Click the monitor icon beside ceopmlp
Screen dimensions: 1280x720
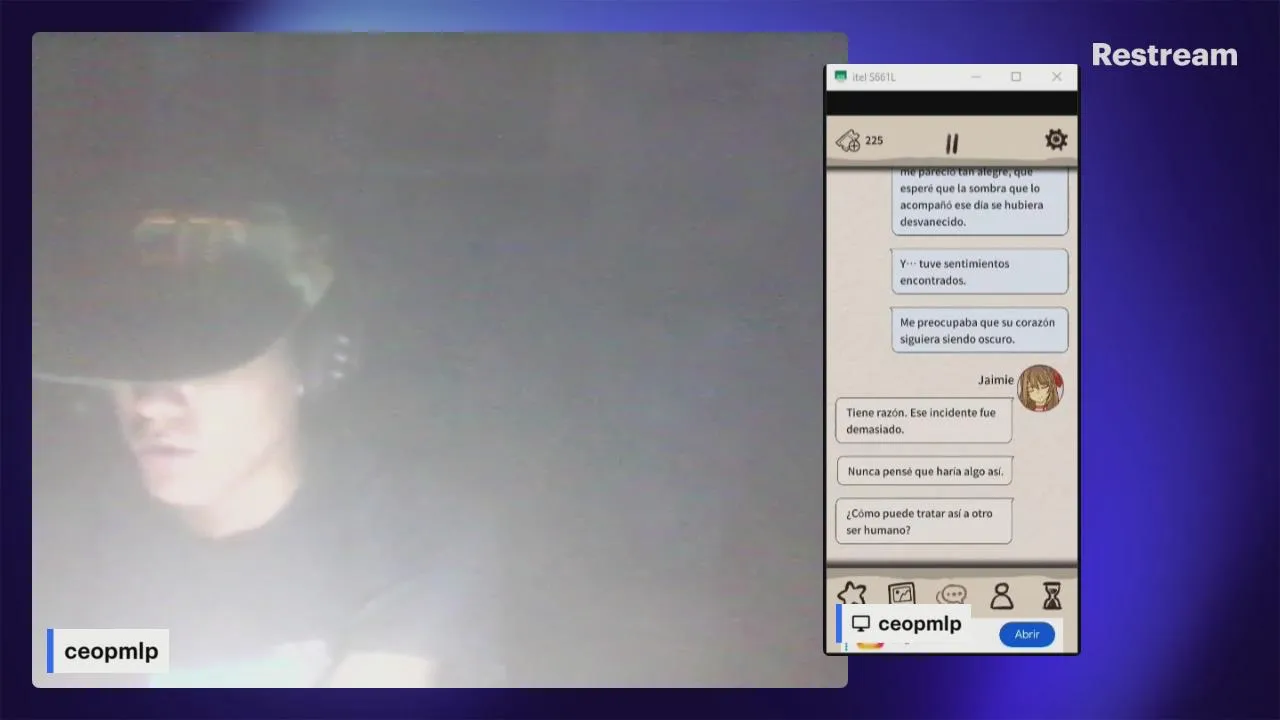(x=861, y=624)
